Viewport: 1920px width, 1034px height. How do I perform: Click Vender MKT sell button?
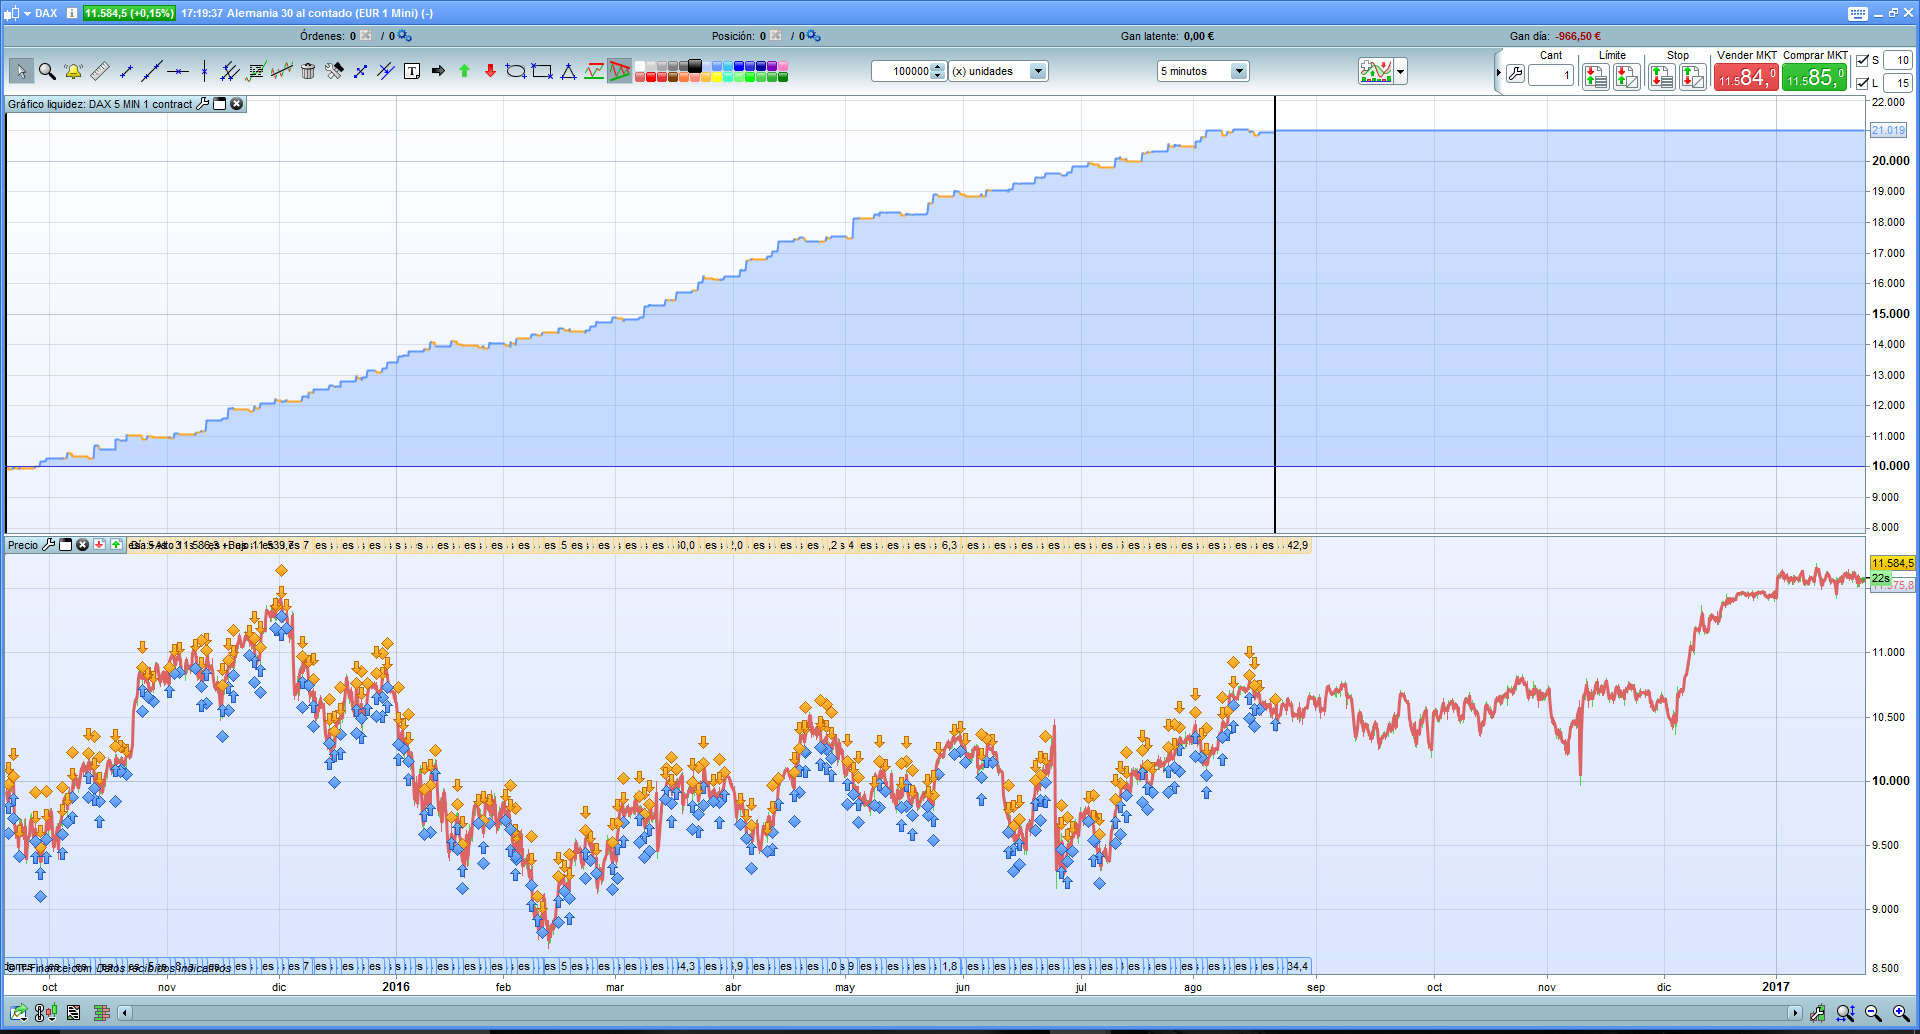pyautogui.click(x=1746, y=77)
